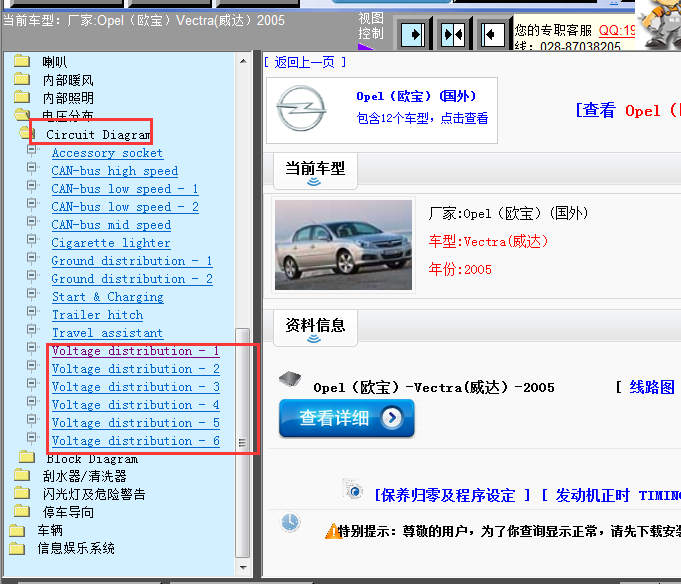Click the QQ customer service link
681x584 pixels.
617,30
